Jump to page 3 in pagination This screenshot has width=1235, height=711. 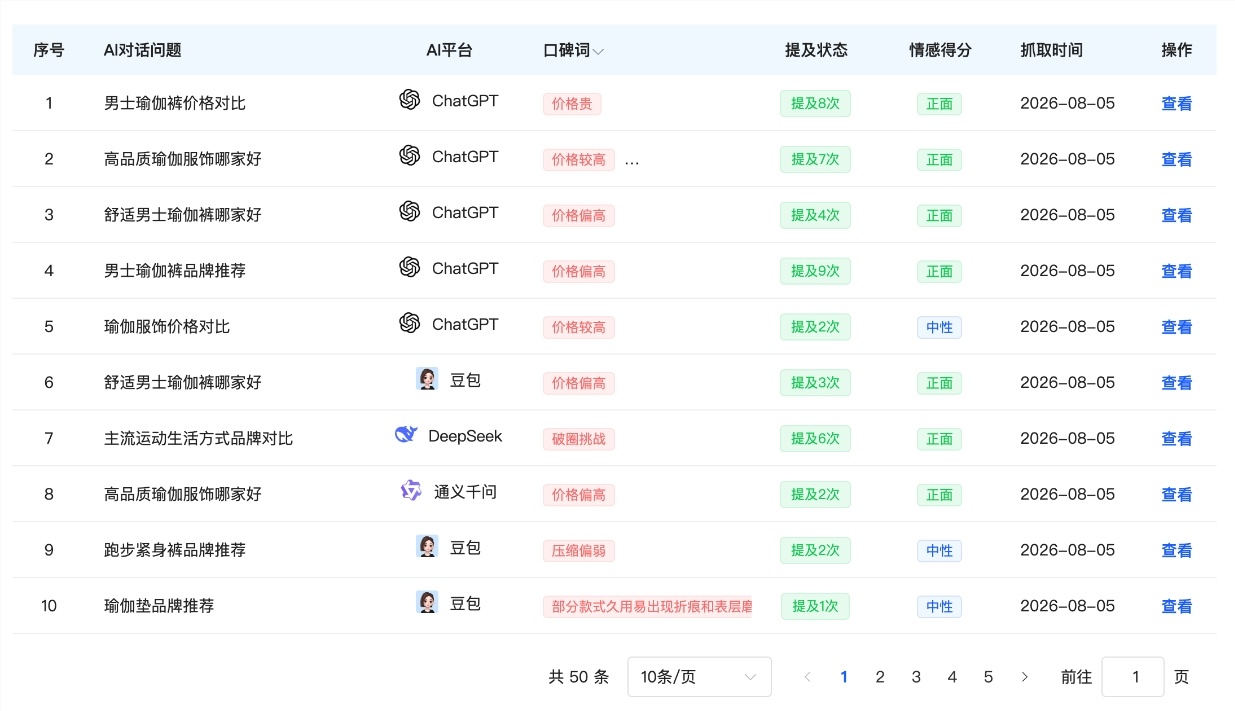[x=916, y=677]
